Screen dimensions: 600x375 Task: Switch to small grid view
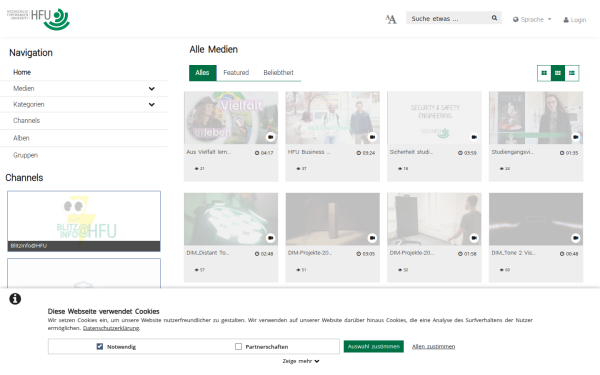558,73
